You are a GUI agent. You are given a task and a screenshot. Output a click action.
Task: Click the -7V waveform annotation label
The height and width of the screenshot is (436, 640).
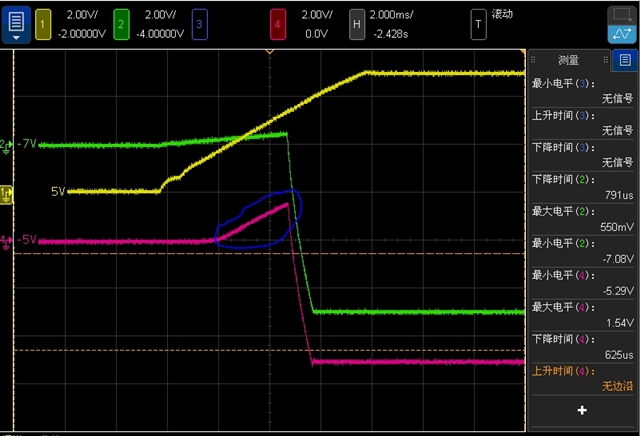[27, 144]
